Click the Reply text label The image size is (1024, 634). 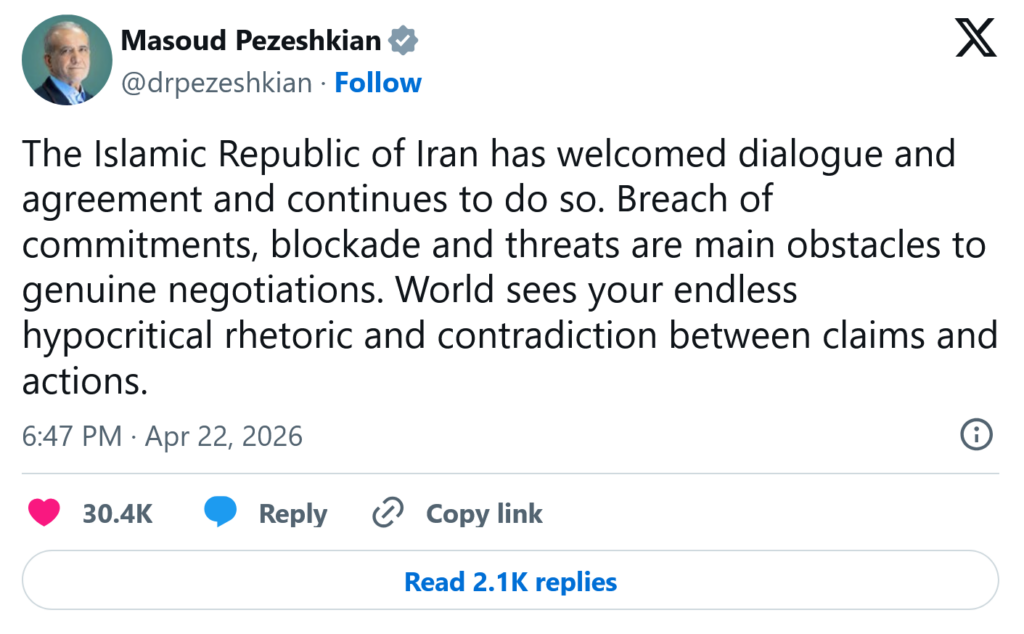coord(293,513)
